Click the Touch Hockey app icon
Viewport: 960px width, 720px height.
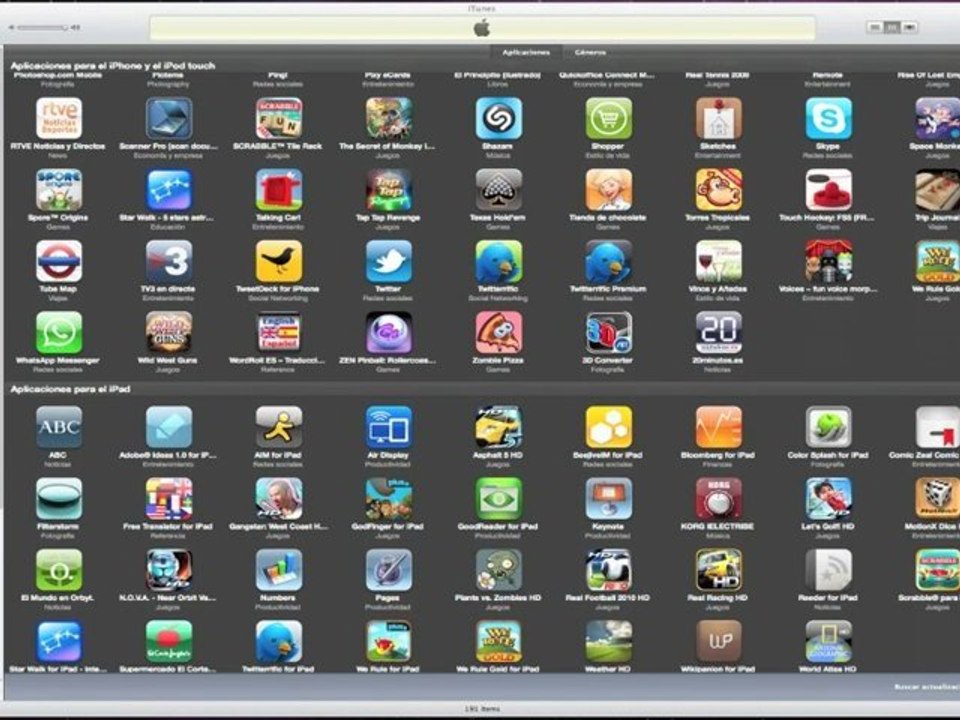[x=828, y=190]
